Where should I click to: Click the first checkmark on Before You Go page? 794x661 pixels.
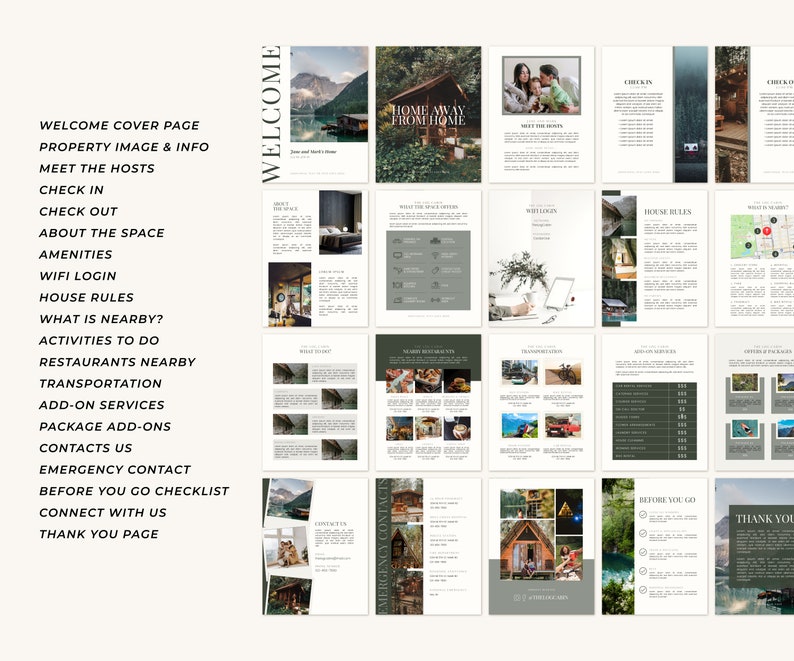(x=643, y=515)
